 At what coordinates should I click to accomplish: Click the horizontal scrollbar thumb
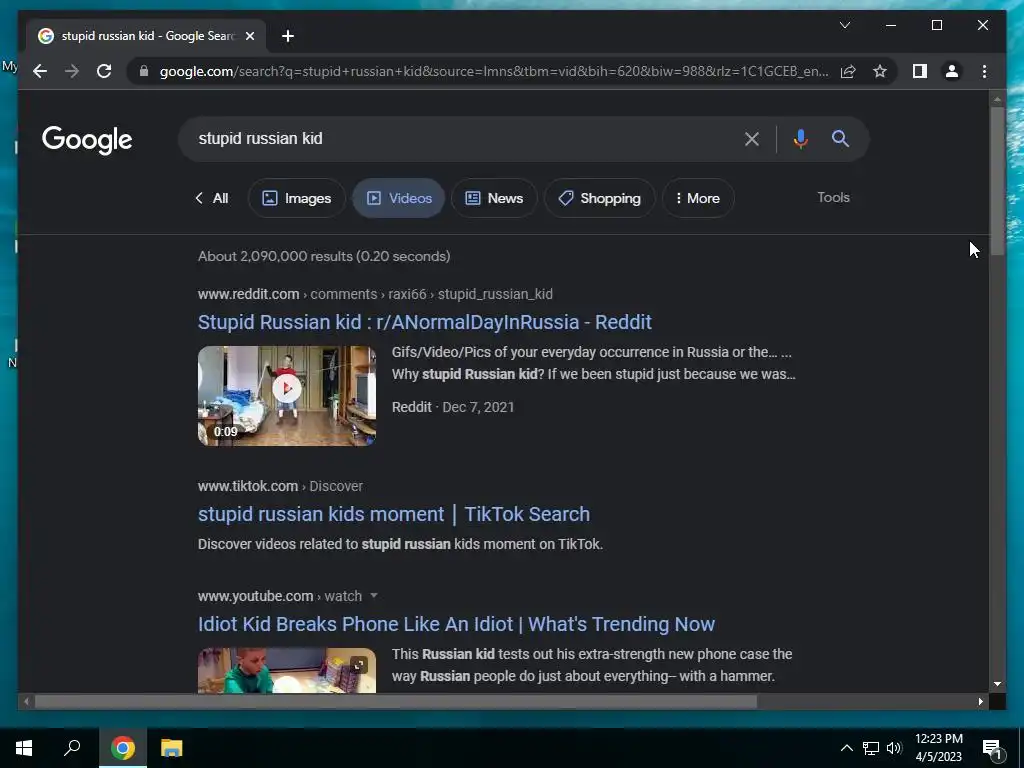coord(396,701)
